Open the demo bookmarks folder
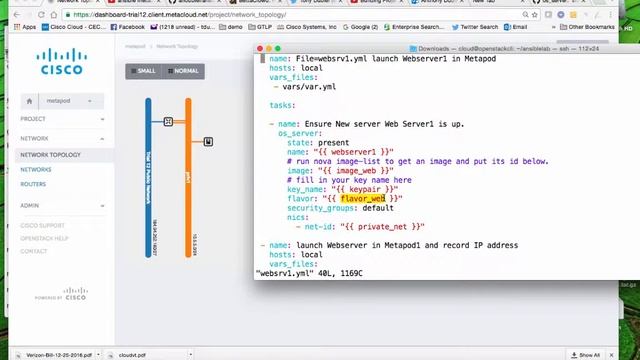640x360 pixels. tap(231, 27)
